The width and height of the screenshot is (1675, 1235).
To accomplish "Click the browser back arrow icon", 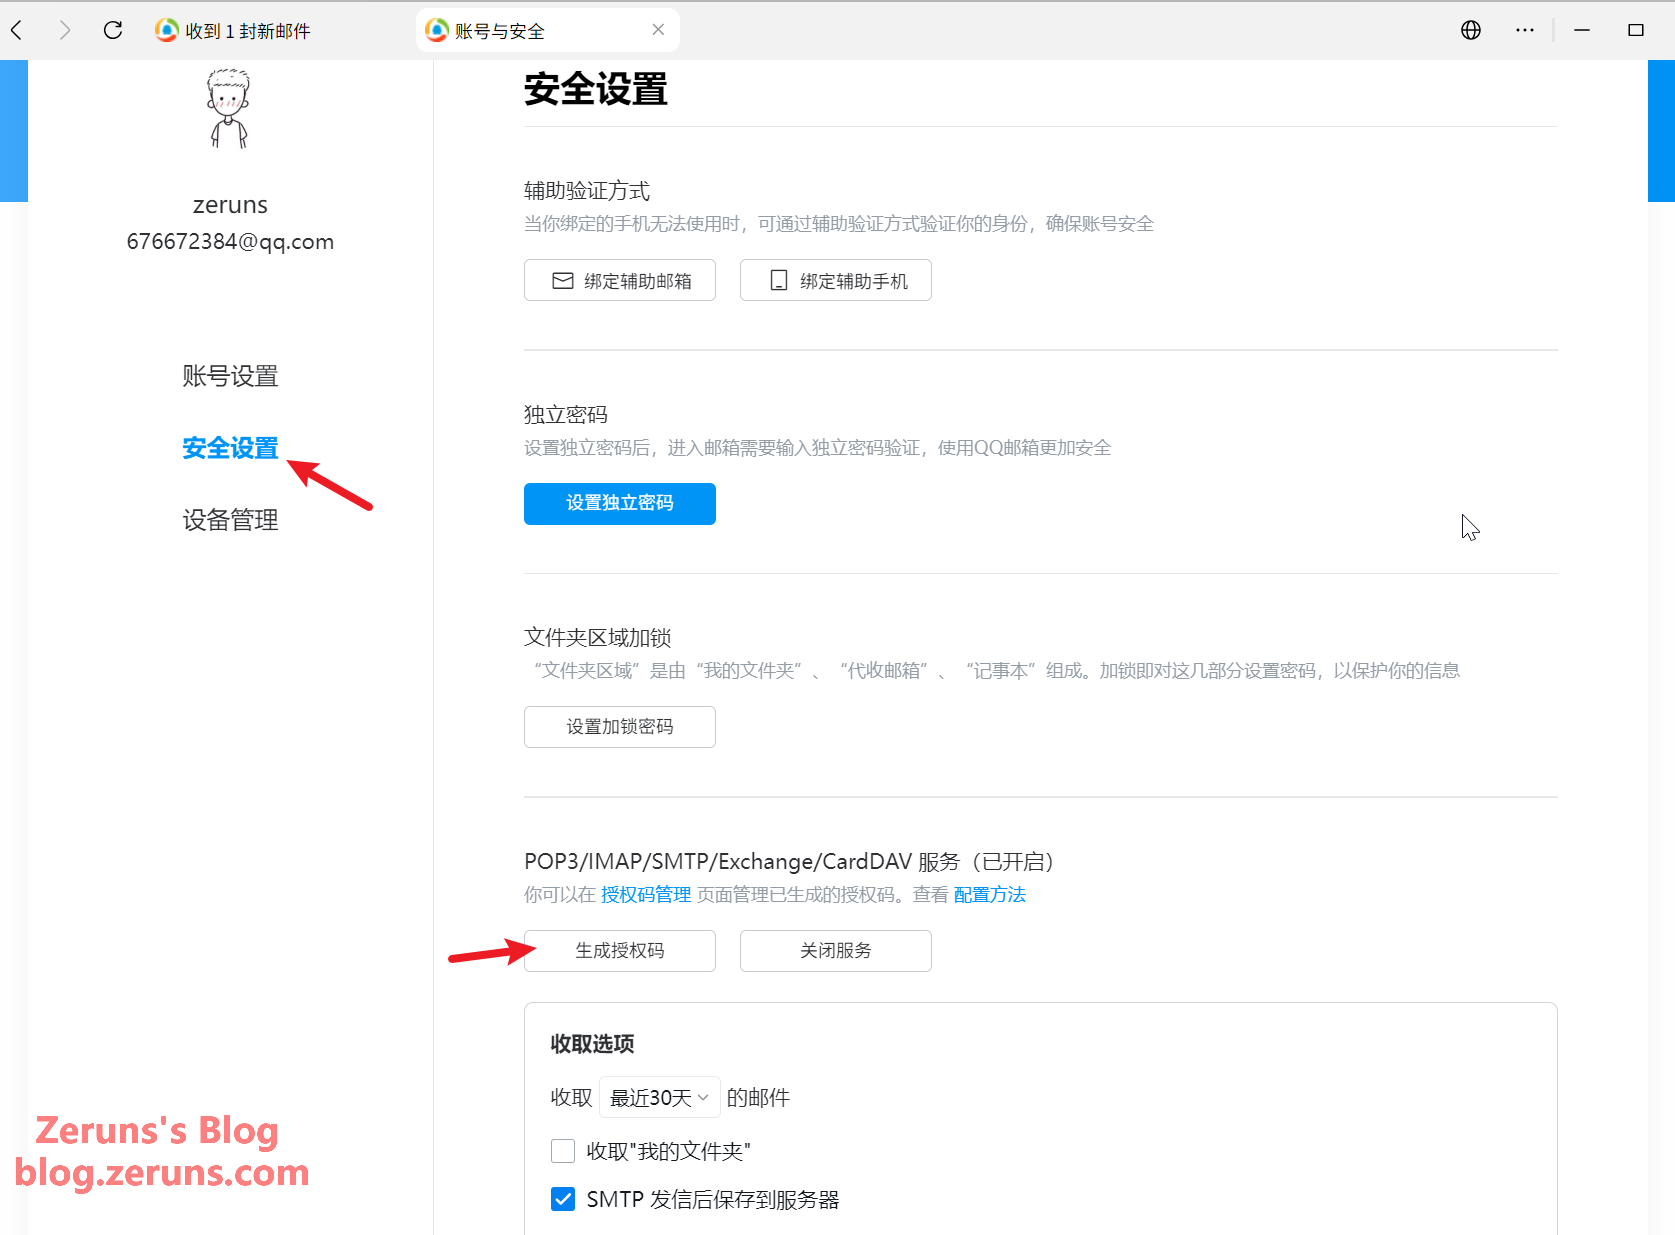I will [17, 30].
